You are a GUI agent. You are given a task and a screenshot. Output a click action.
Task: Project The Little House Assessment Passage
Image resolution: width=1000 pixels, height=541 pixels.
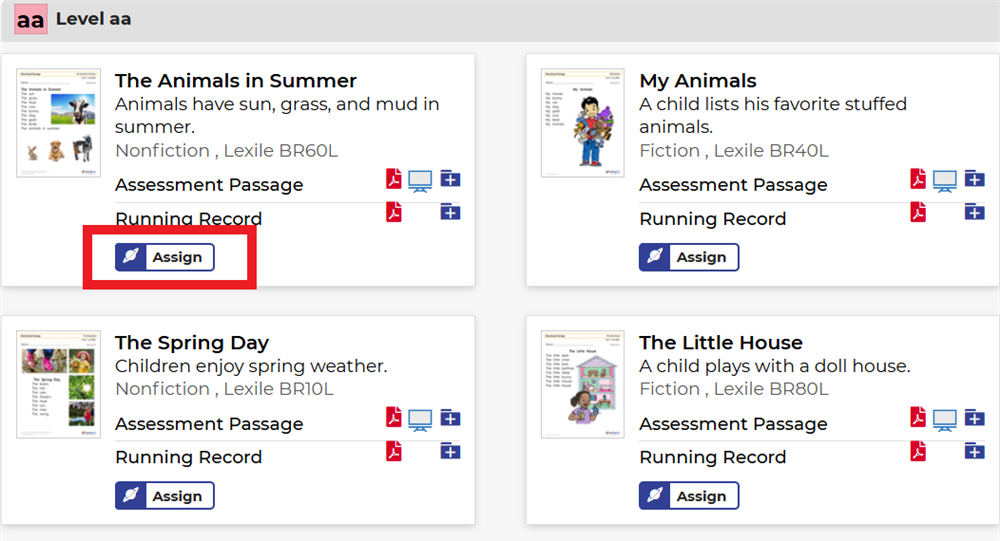pos(944,420)
